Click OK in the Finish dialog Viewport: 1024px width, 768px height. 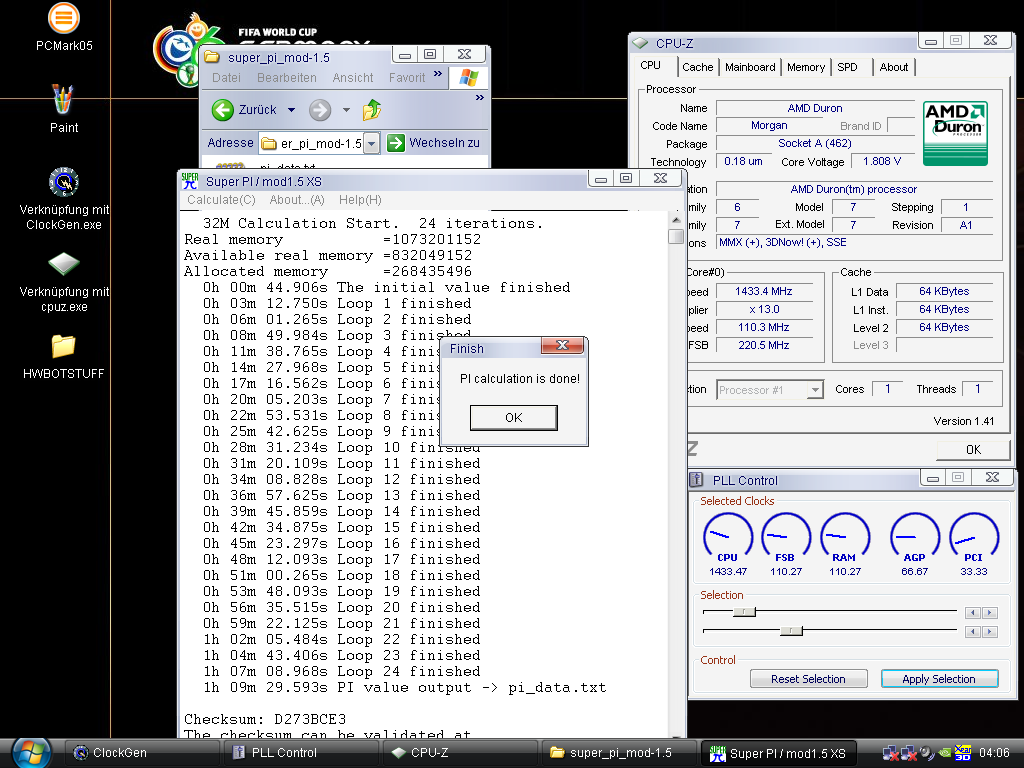(514, 417)
